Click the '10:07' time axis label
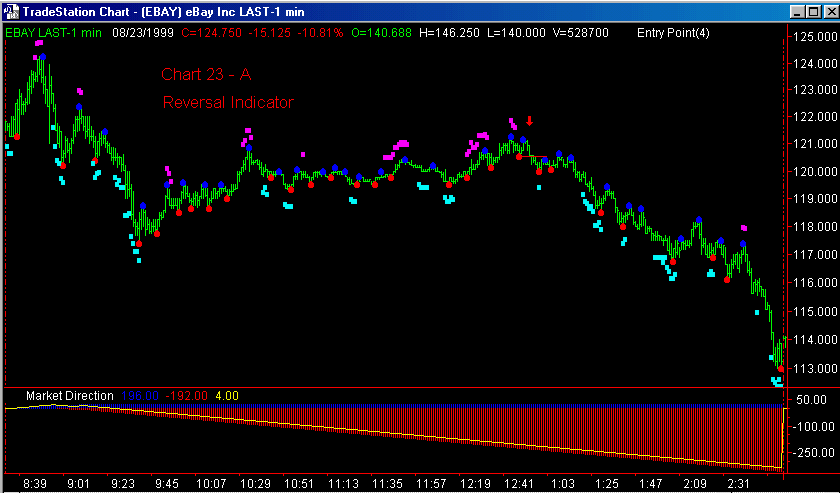The width and height of the screenshot is (840, 493). click(x=211, y=484)
